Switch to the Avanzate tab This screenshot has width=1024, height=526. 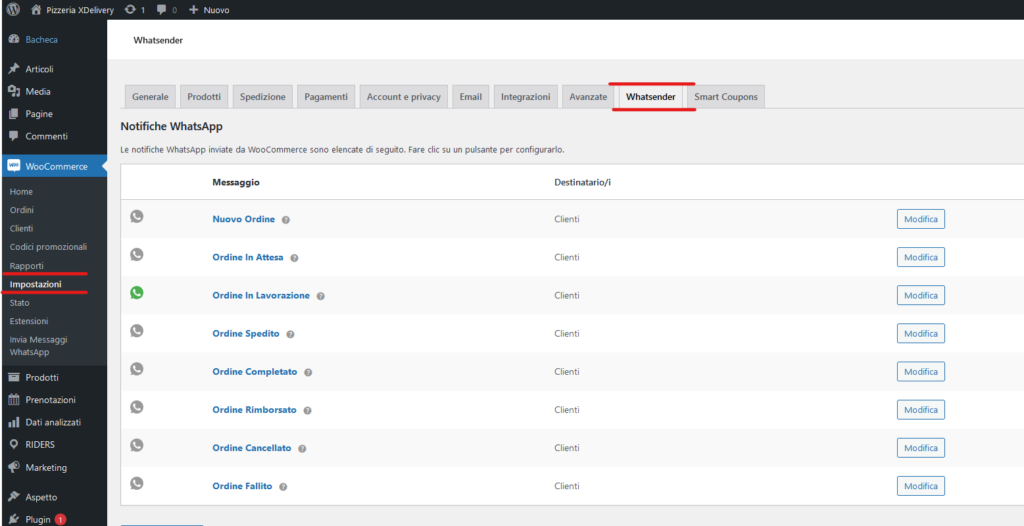(x=588, y=97)
